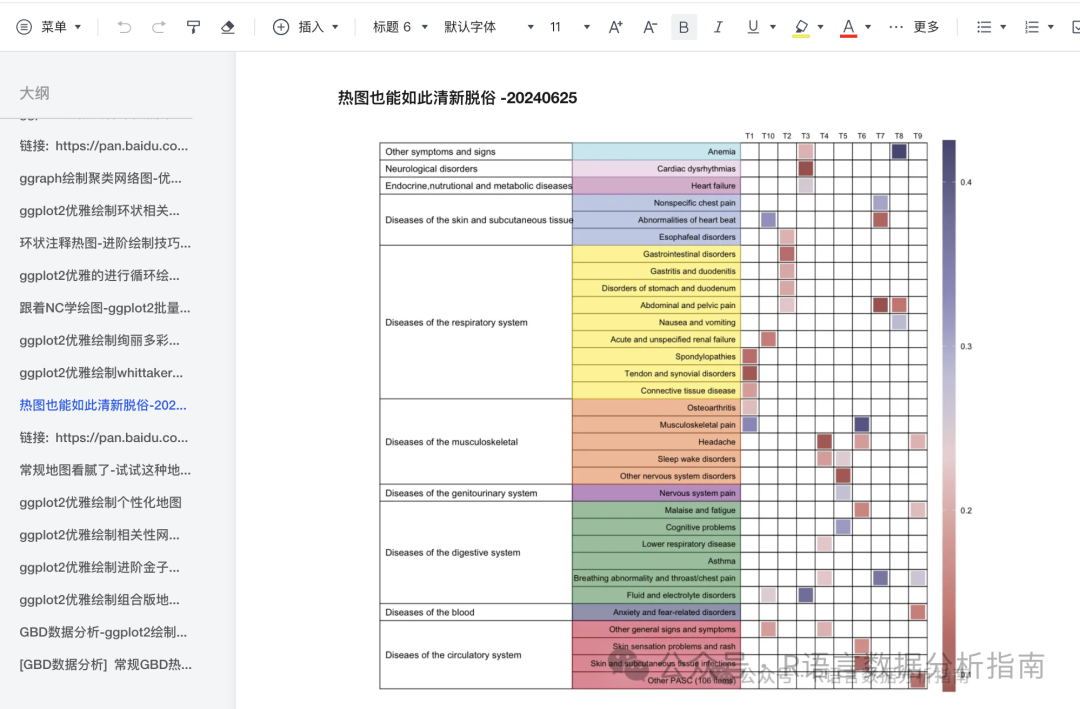1080x709 pixels.
Task: Open the 默认字体 font family dropdown
Action: click(x=488, y=27)
